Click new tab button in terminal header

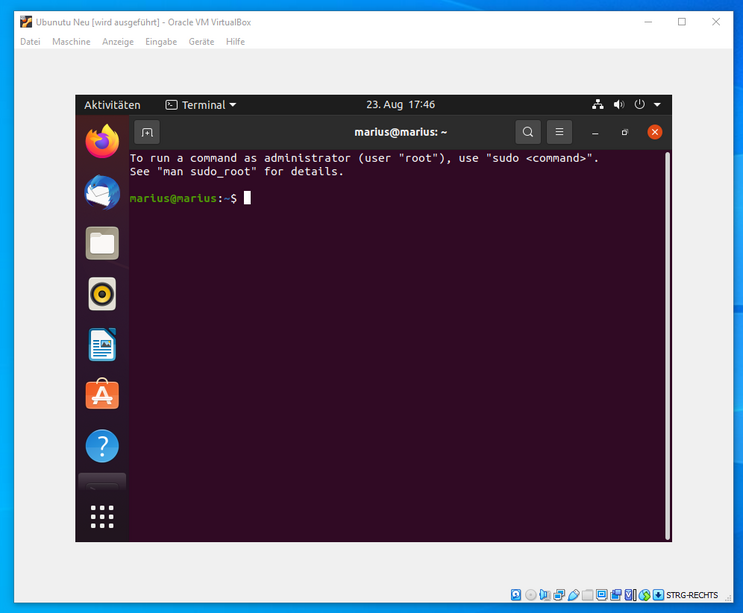147,132
